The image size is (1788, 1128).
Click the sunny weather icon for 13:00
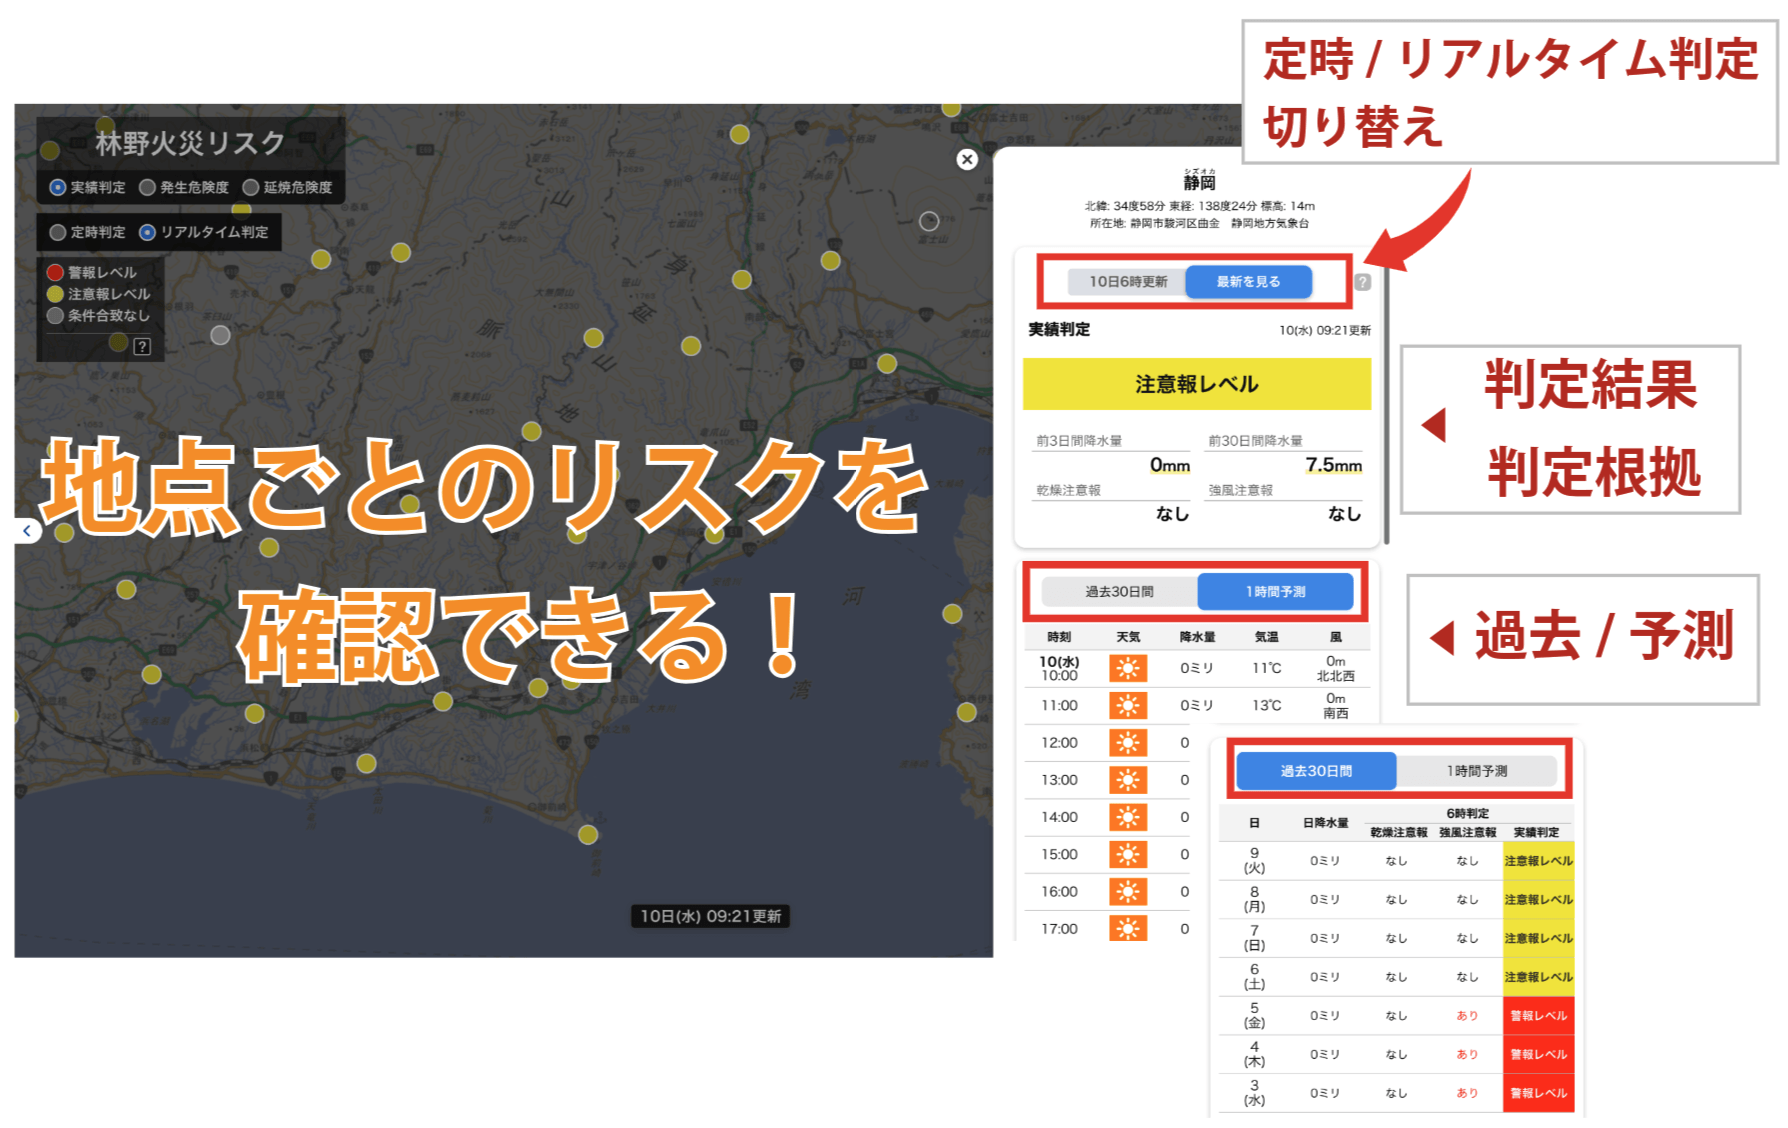1127,780
